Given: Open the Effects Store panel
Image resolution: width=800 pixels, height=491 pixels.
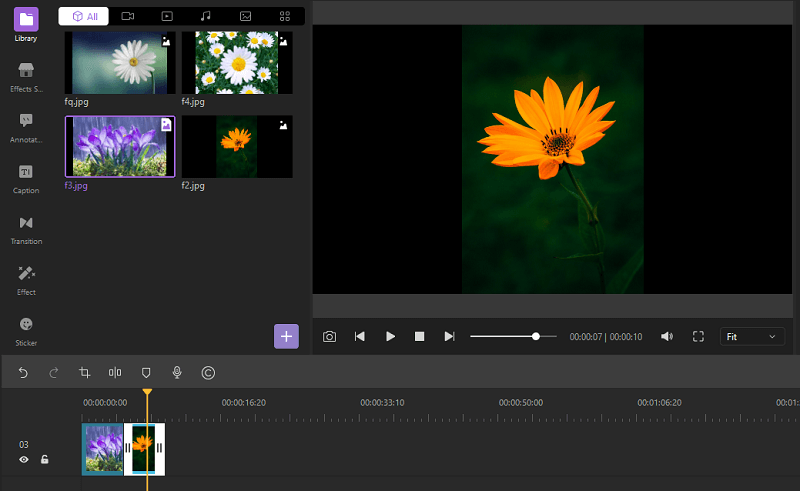Looking at the screenshot, I should coord(26,76).
